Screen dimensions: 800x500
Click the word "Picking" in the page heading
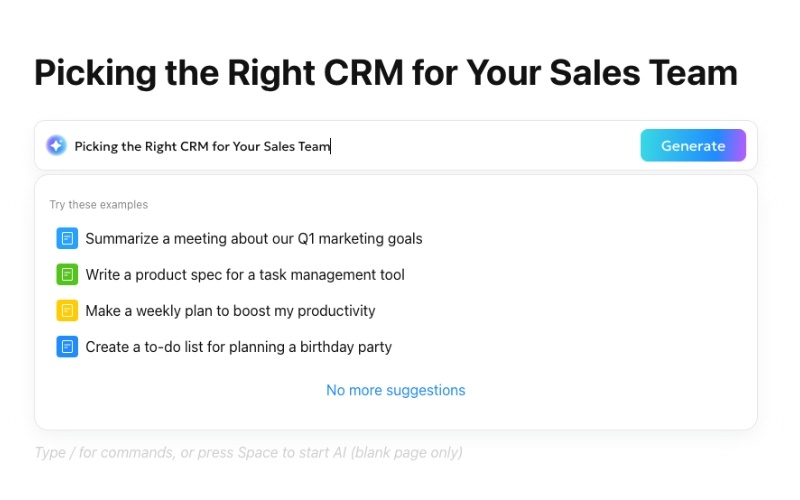click(90, 73)
